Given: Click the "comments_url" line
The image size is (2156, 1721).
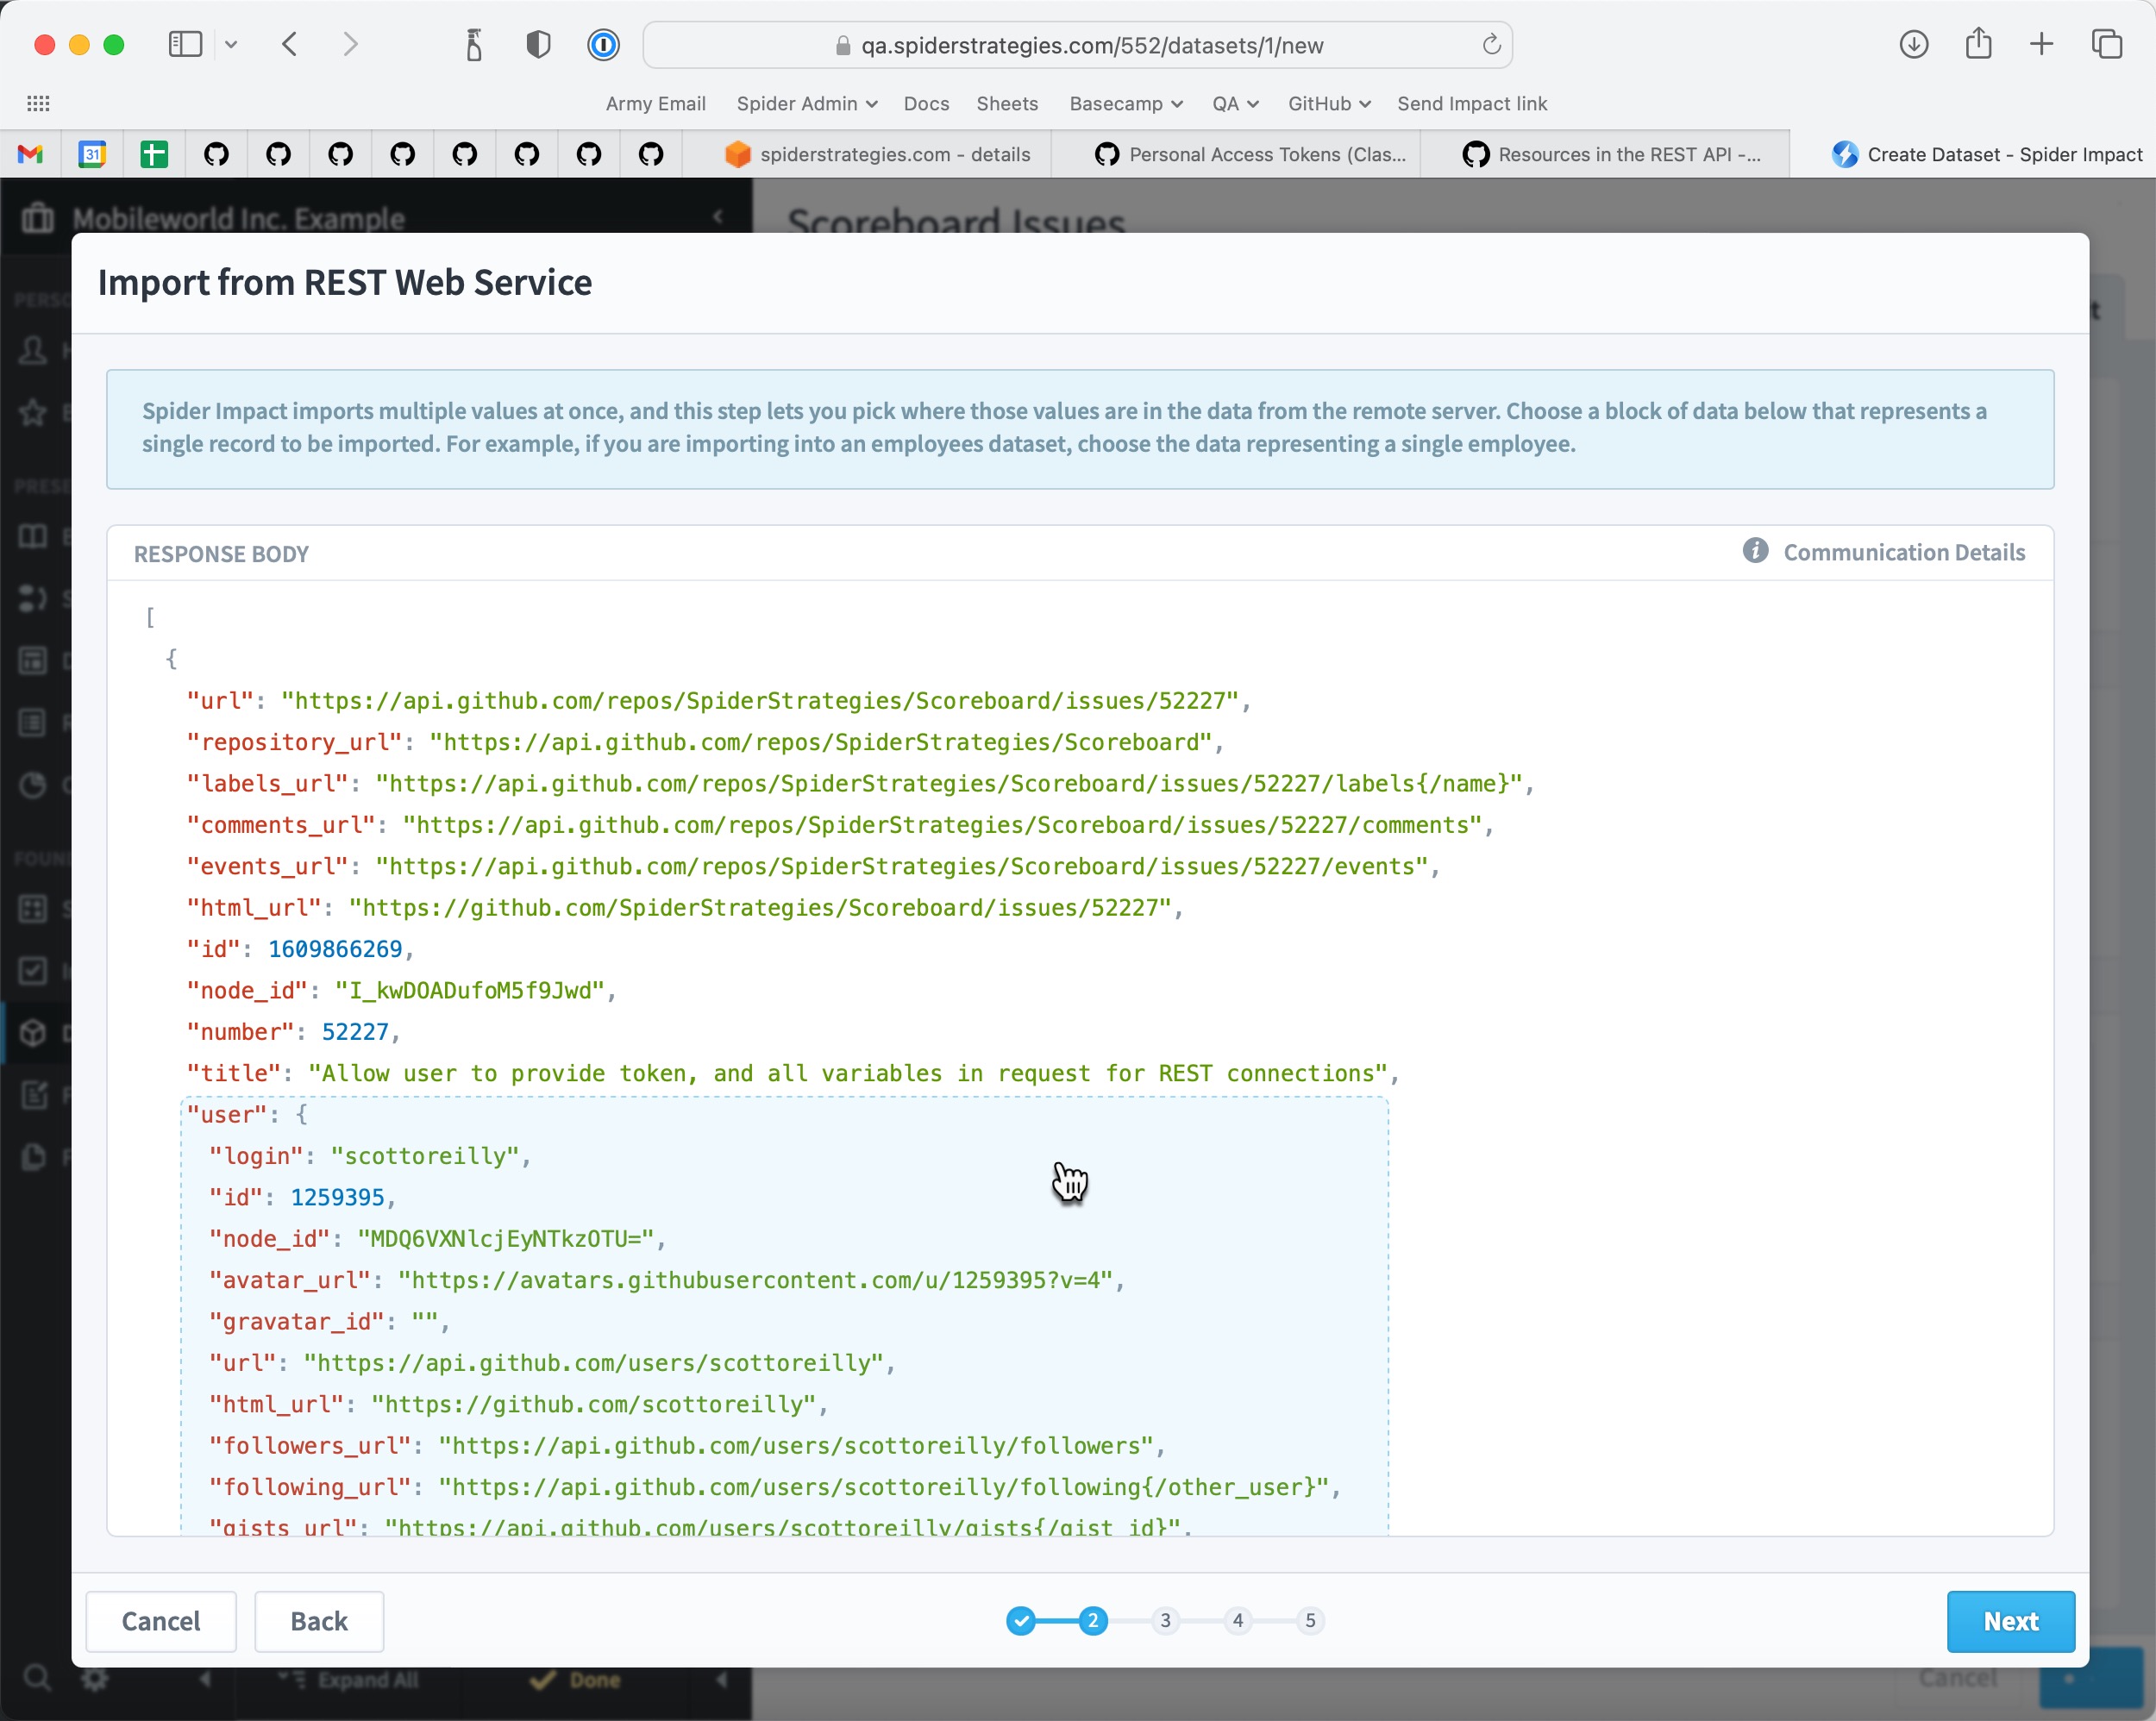Looking at the screenshot, I should coord(840,825).
